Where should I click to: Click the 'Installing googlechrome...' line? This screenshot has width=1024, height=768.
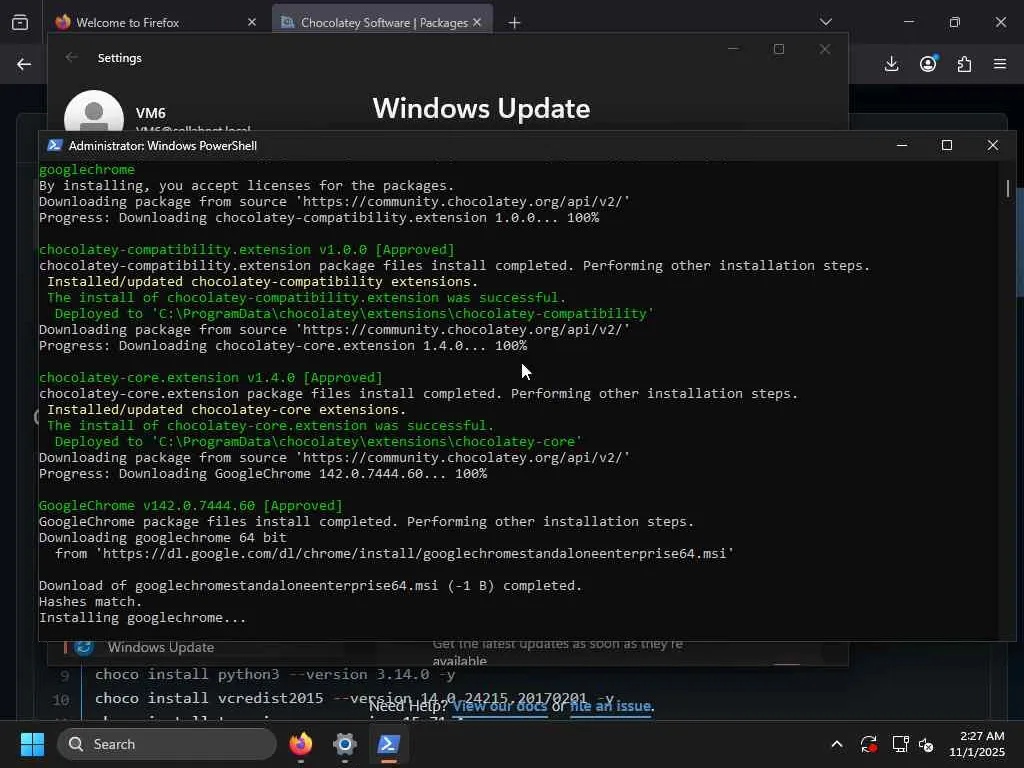[x=142, y=618]
